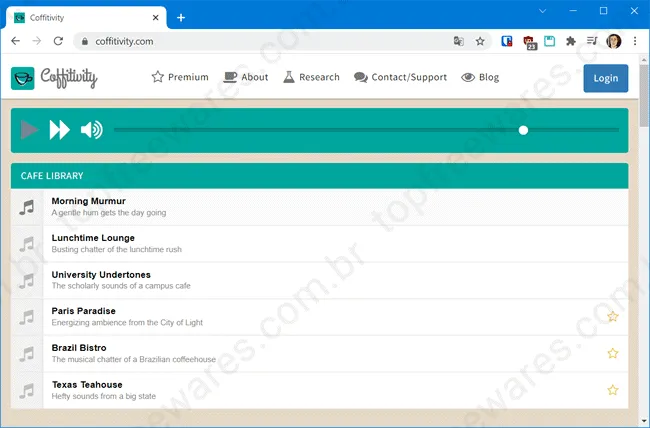Viewport: 650px width, 428px height.
Task: Click the Cafe Library header
Action: pos(319,176)
